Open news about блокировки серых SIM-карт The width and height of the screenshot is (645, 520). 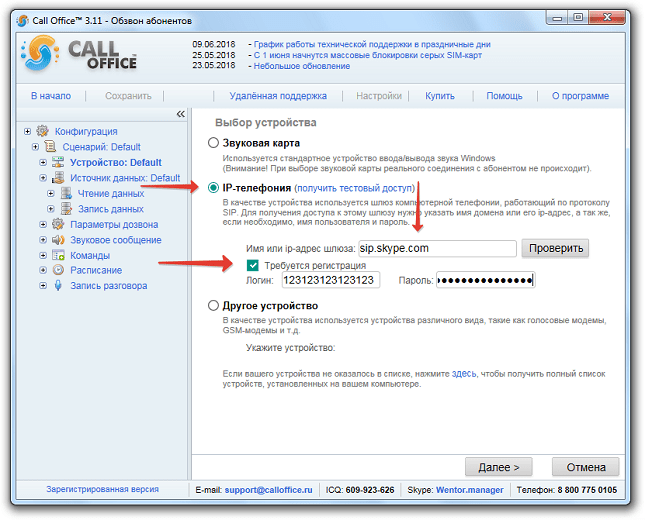click(x=368, y=55)
